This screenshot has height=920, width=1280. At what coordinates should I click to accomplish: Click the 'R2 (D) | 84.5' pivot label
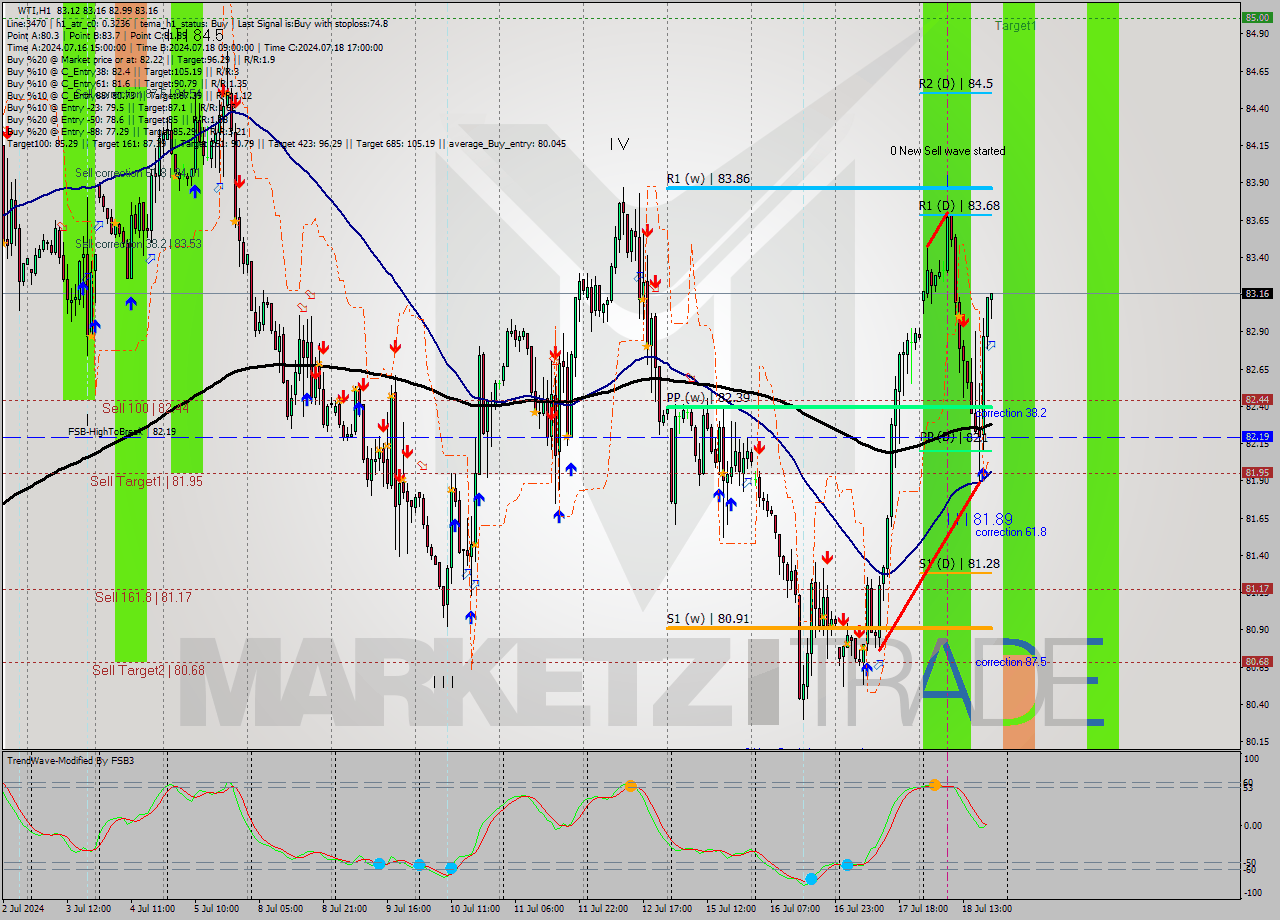point(956,84)
